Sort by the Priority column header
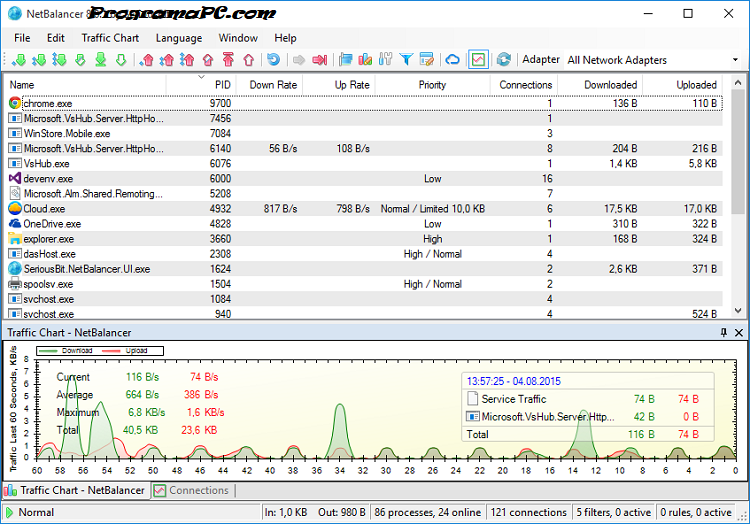Viewport: 750px width, 524px height. (x=432, y=85)
